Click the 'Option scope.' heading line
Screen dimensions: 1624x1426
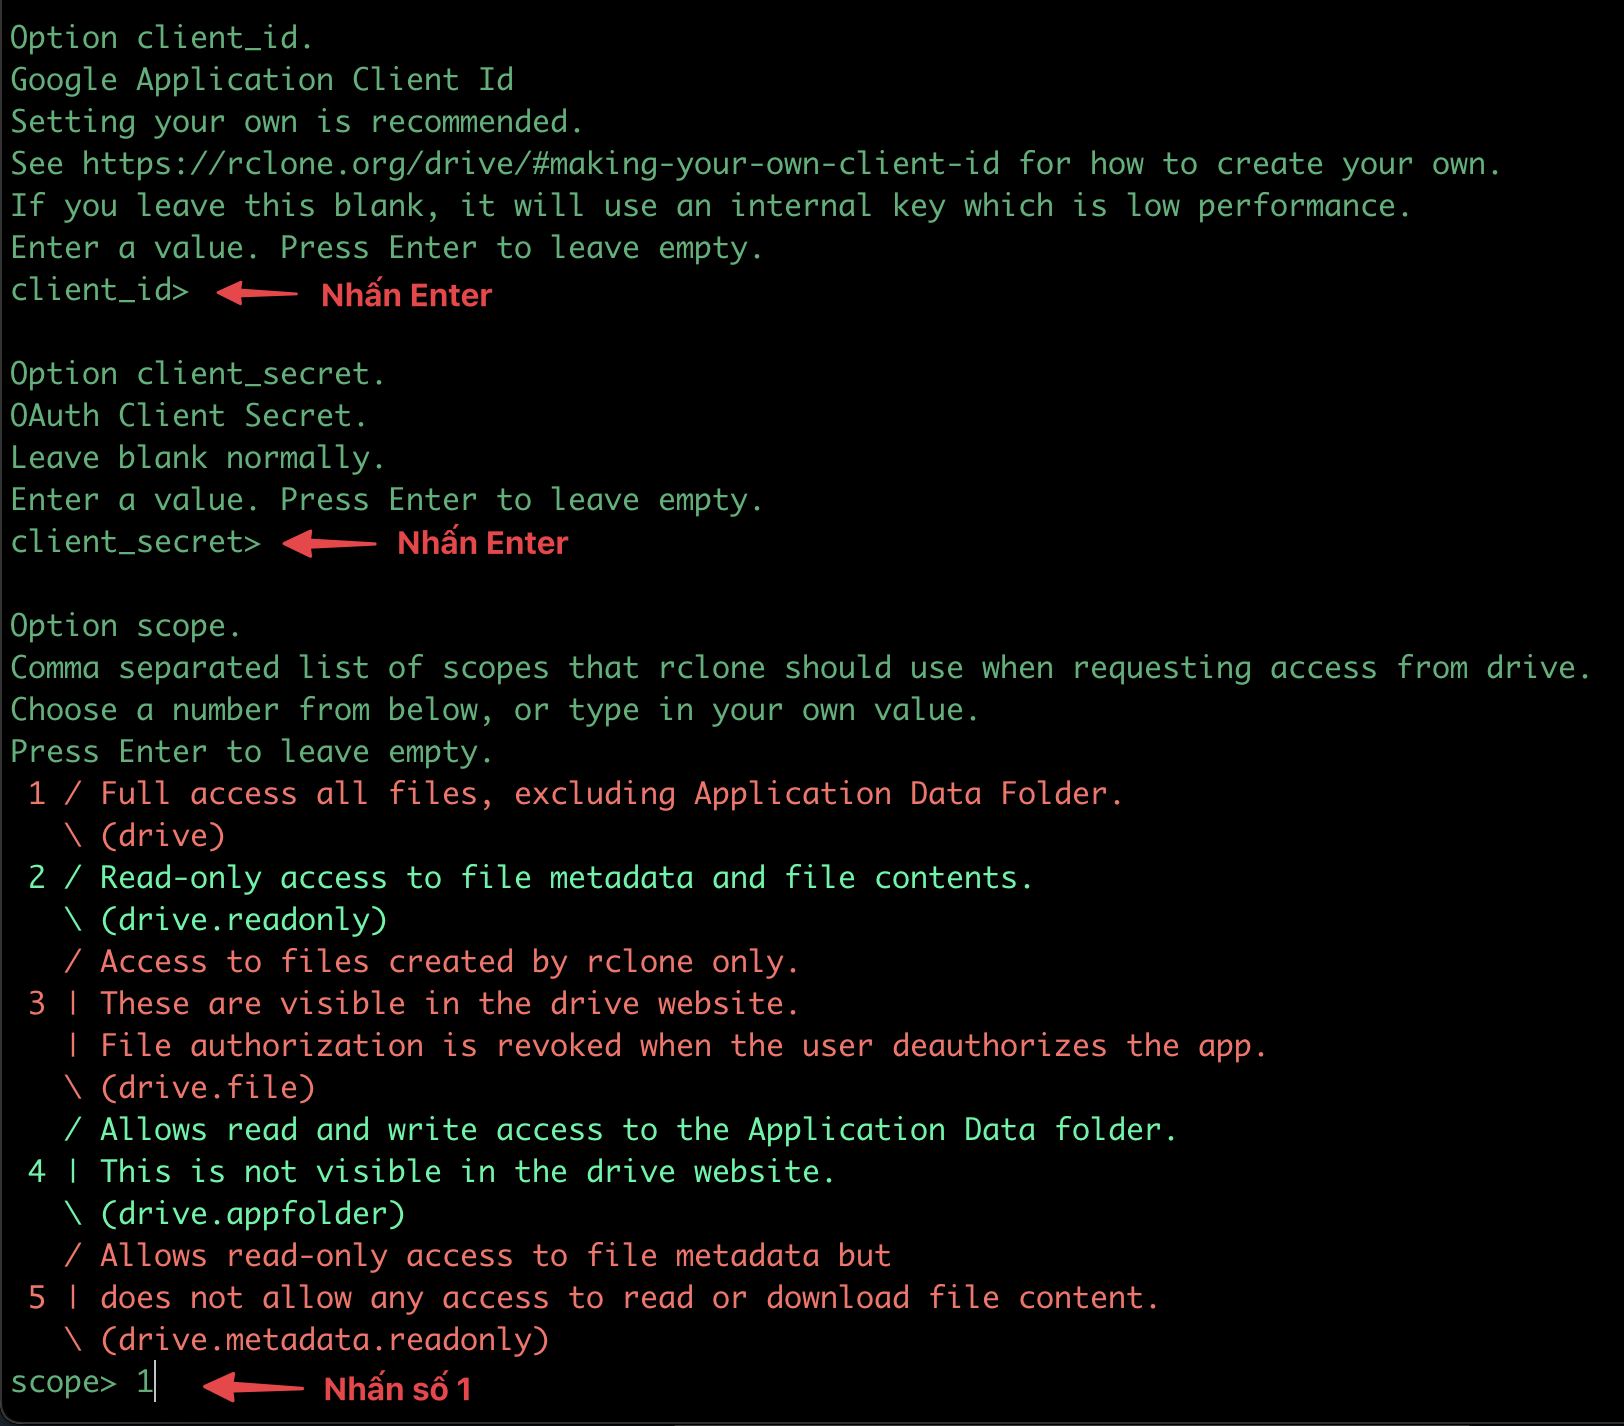[125, 626]
